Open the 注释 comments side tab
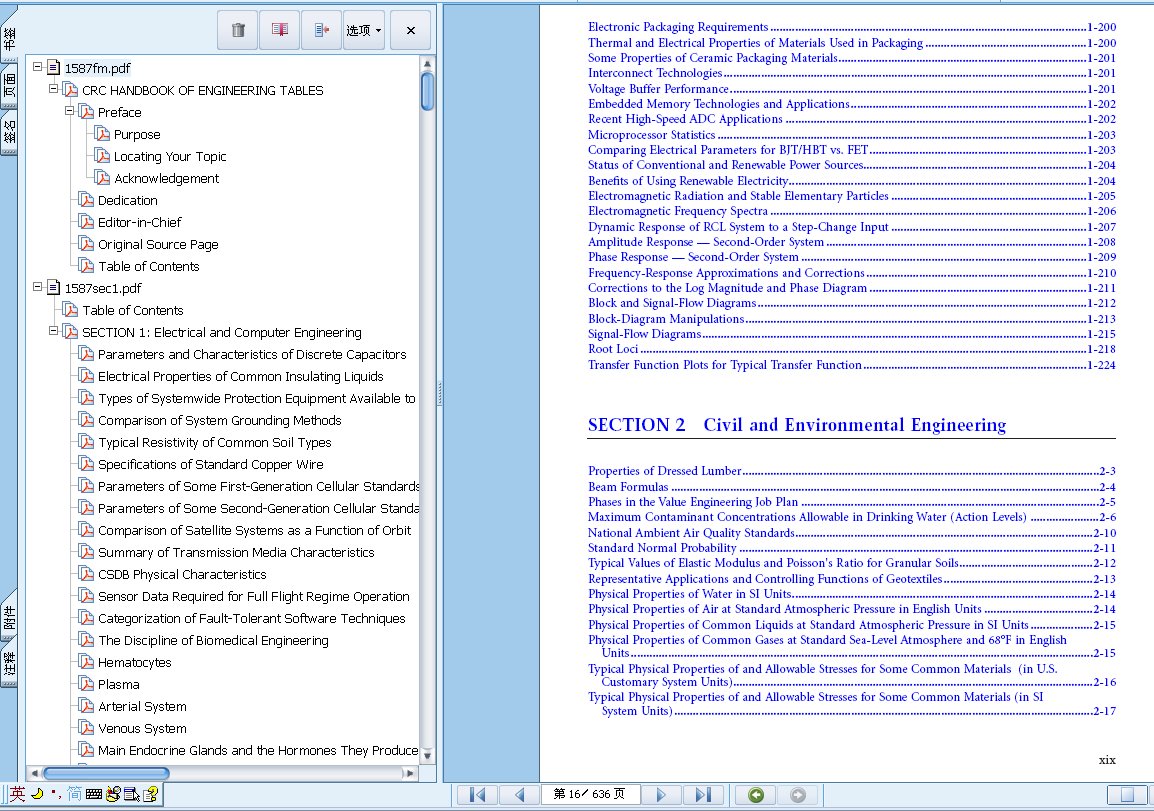Screen dimensions: 1154x811 click(9, 665)
